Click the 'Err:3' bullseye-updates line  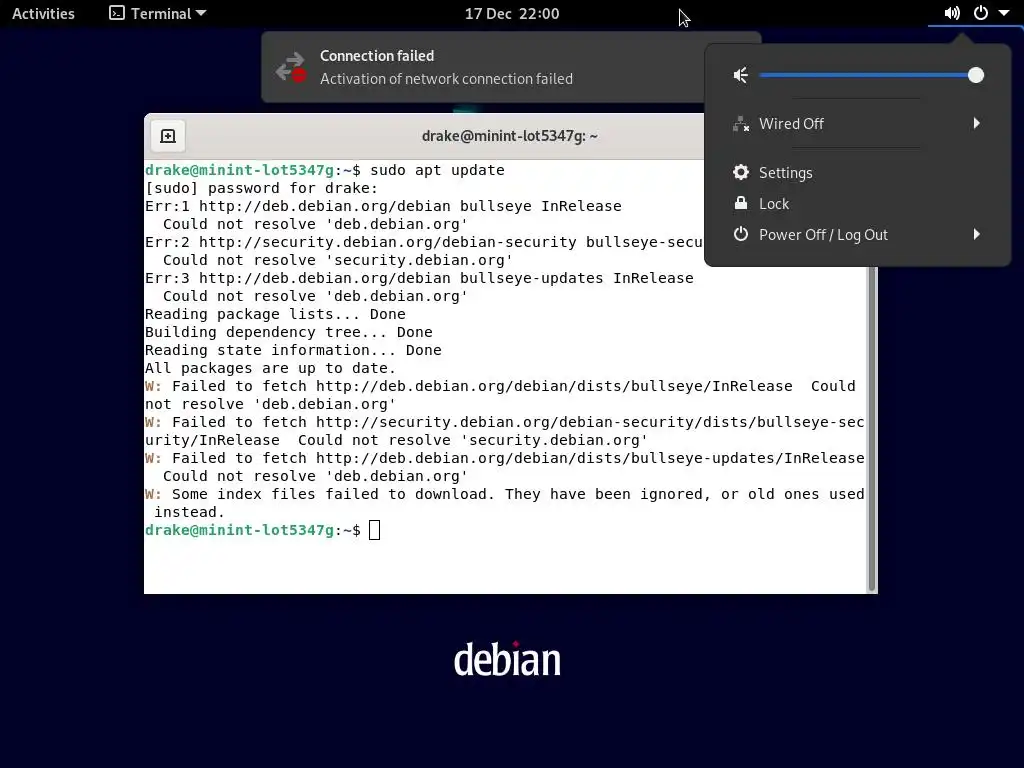(419, 278)
